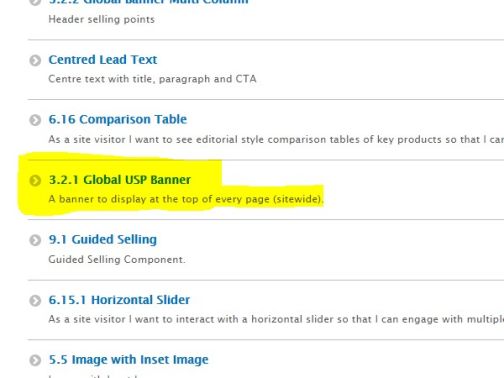Click the 'Header selling points' description text
Image resolution: width=504 pixels, height=378 pixels.
coord(102,19)
